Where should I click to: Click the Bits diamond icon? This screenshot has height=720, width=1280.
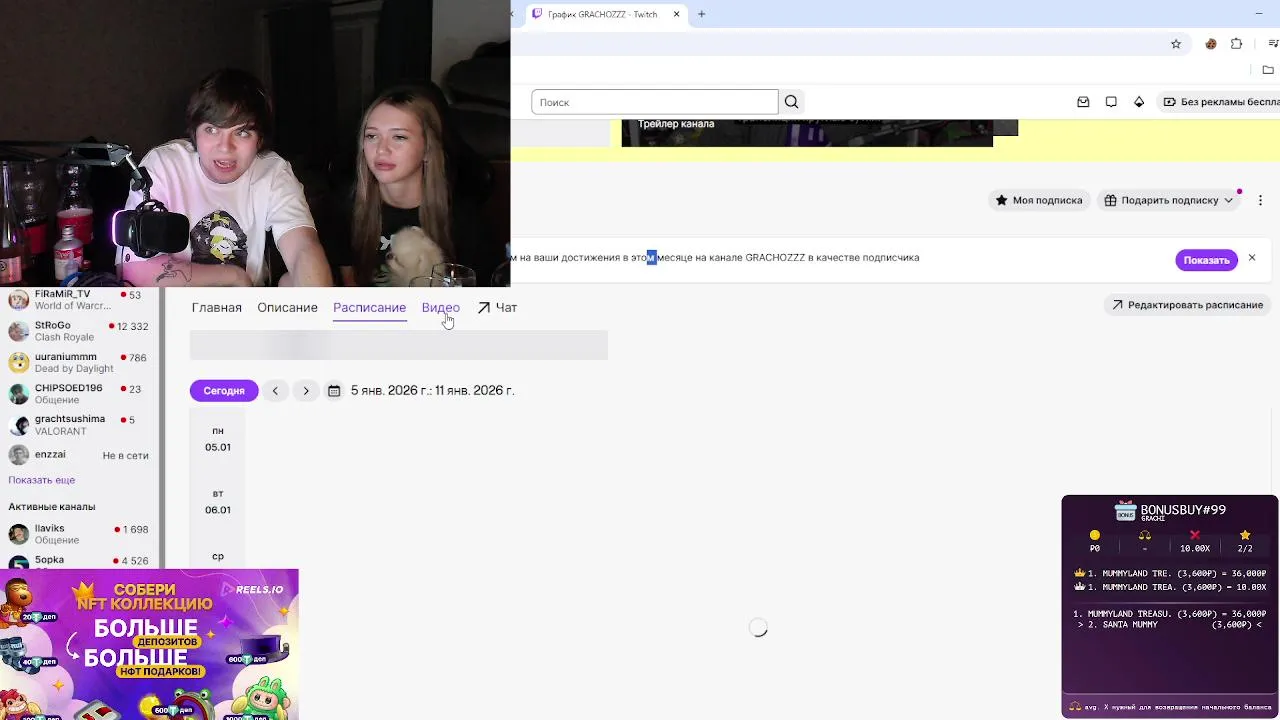coord(1139,102)
